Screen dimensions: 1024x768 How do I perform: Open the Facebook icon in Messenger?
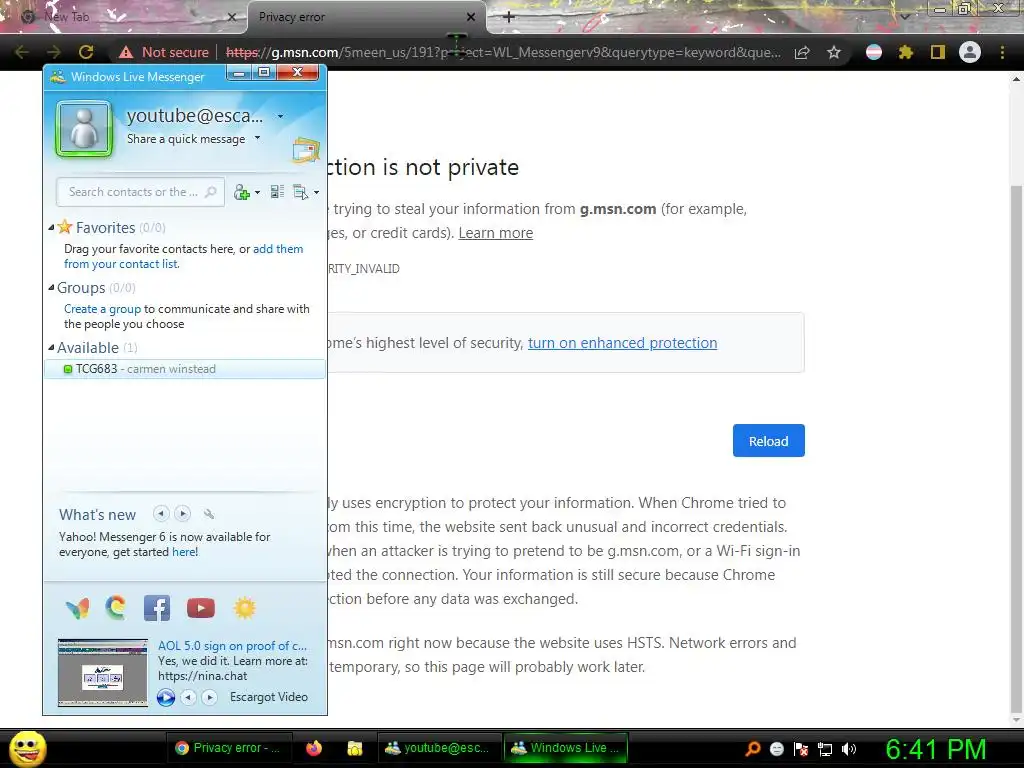click(157, 608)
